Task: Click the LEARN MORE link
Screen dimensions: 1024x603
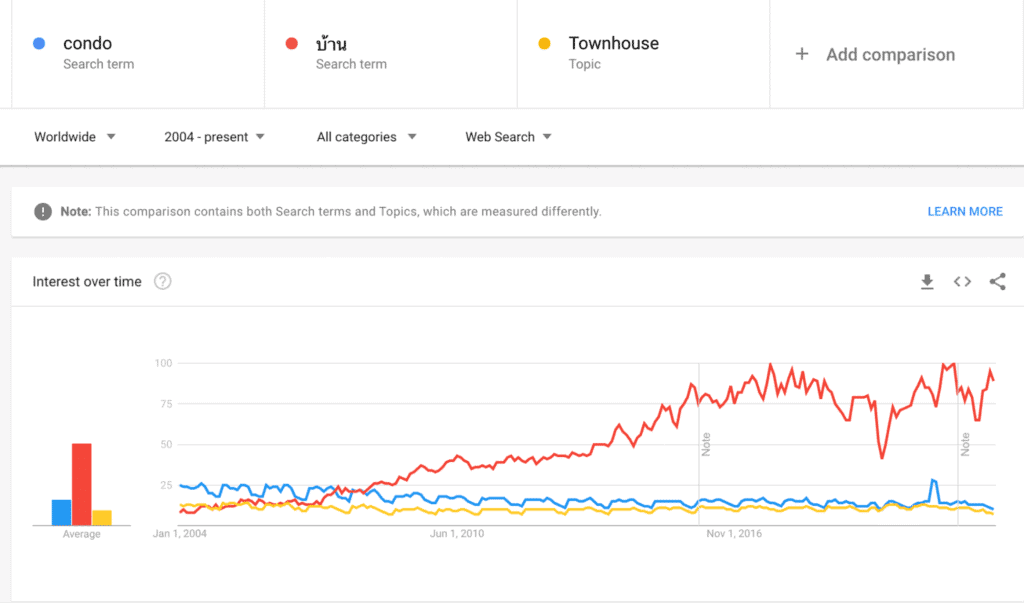Action: (964, 211)
